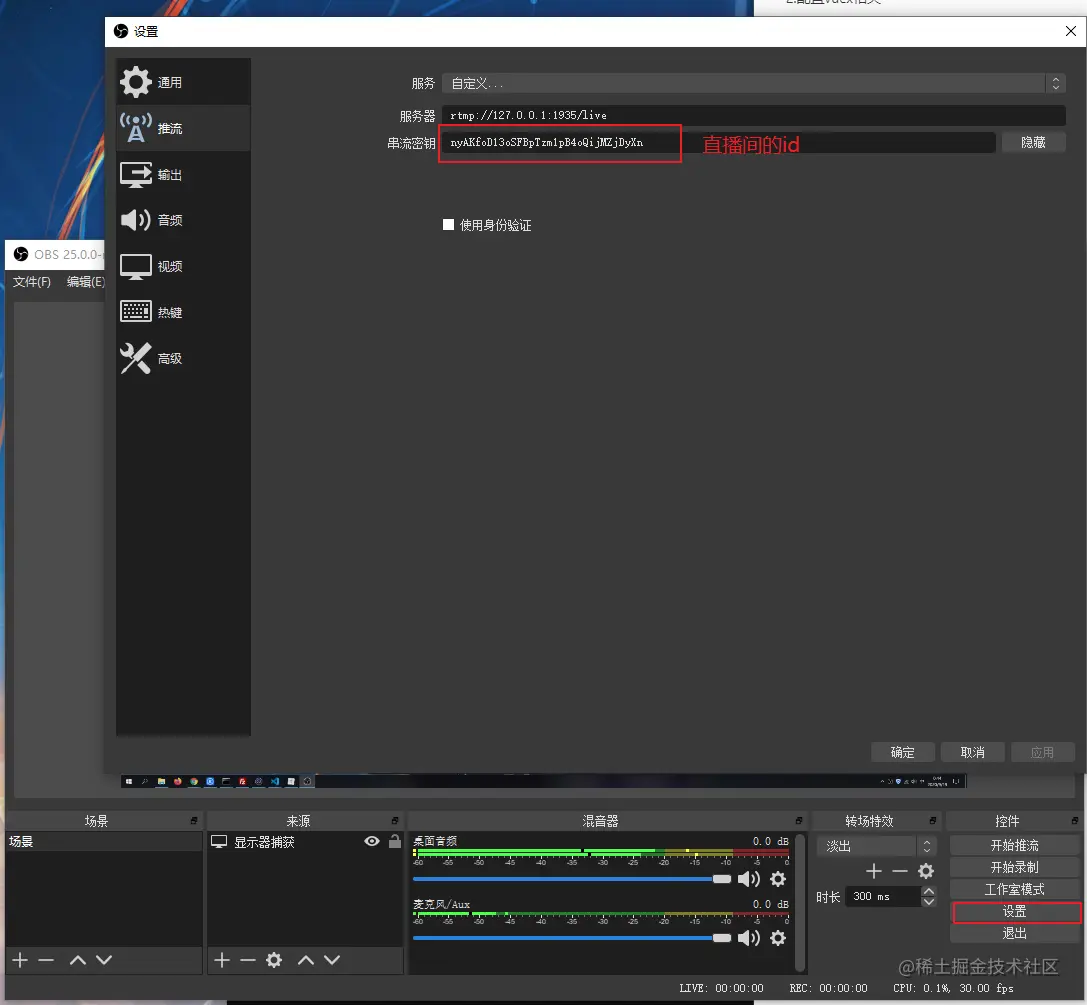Cancel settings with the 取消 button
The image size is (1087, 1005).
coord(973,752)
